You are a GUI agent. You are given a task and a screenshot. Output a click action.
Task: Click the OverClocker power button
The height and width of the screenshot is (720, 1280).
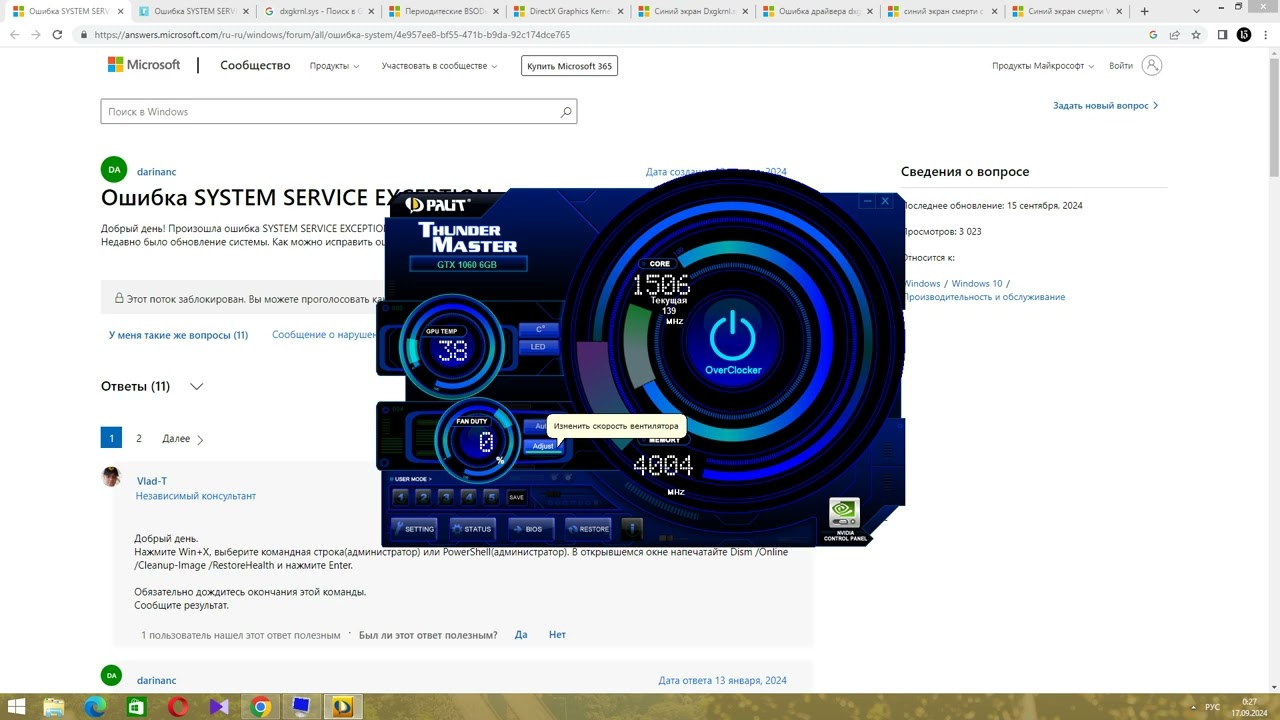pos(734,341)
